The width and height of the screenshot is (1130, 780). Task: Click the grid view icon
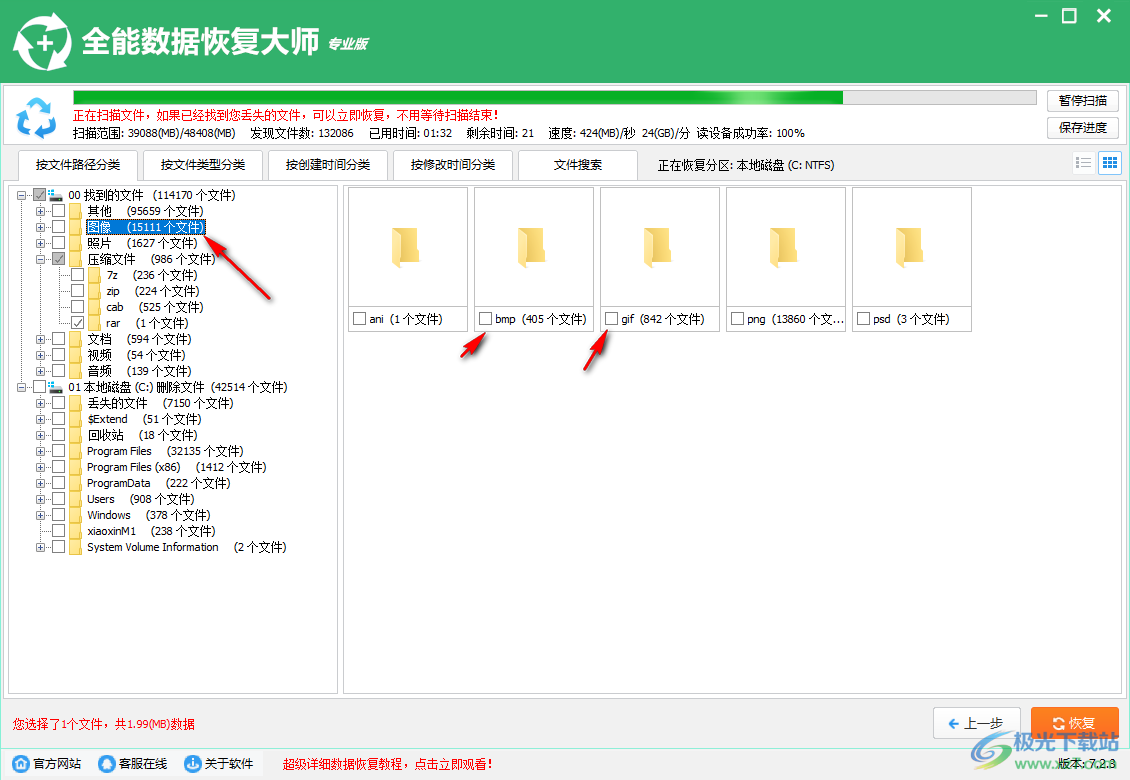tap(1109, 162)
